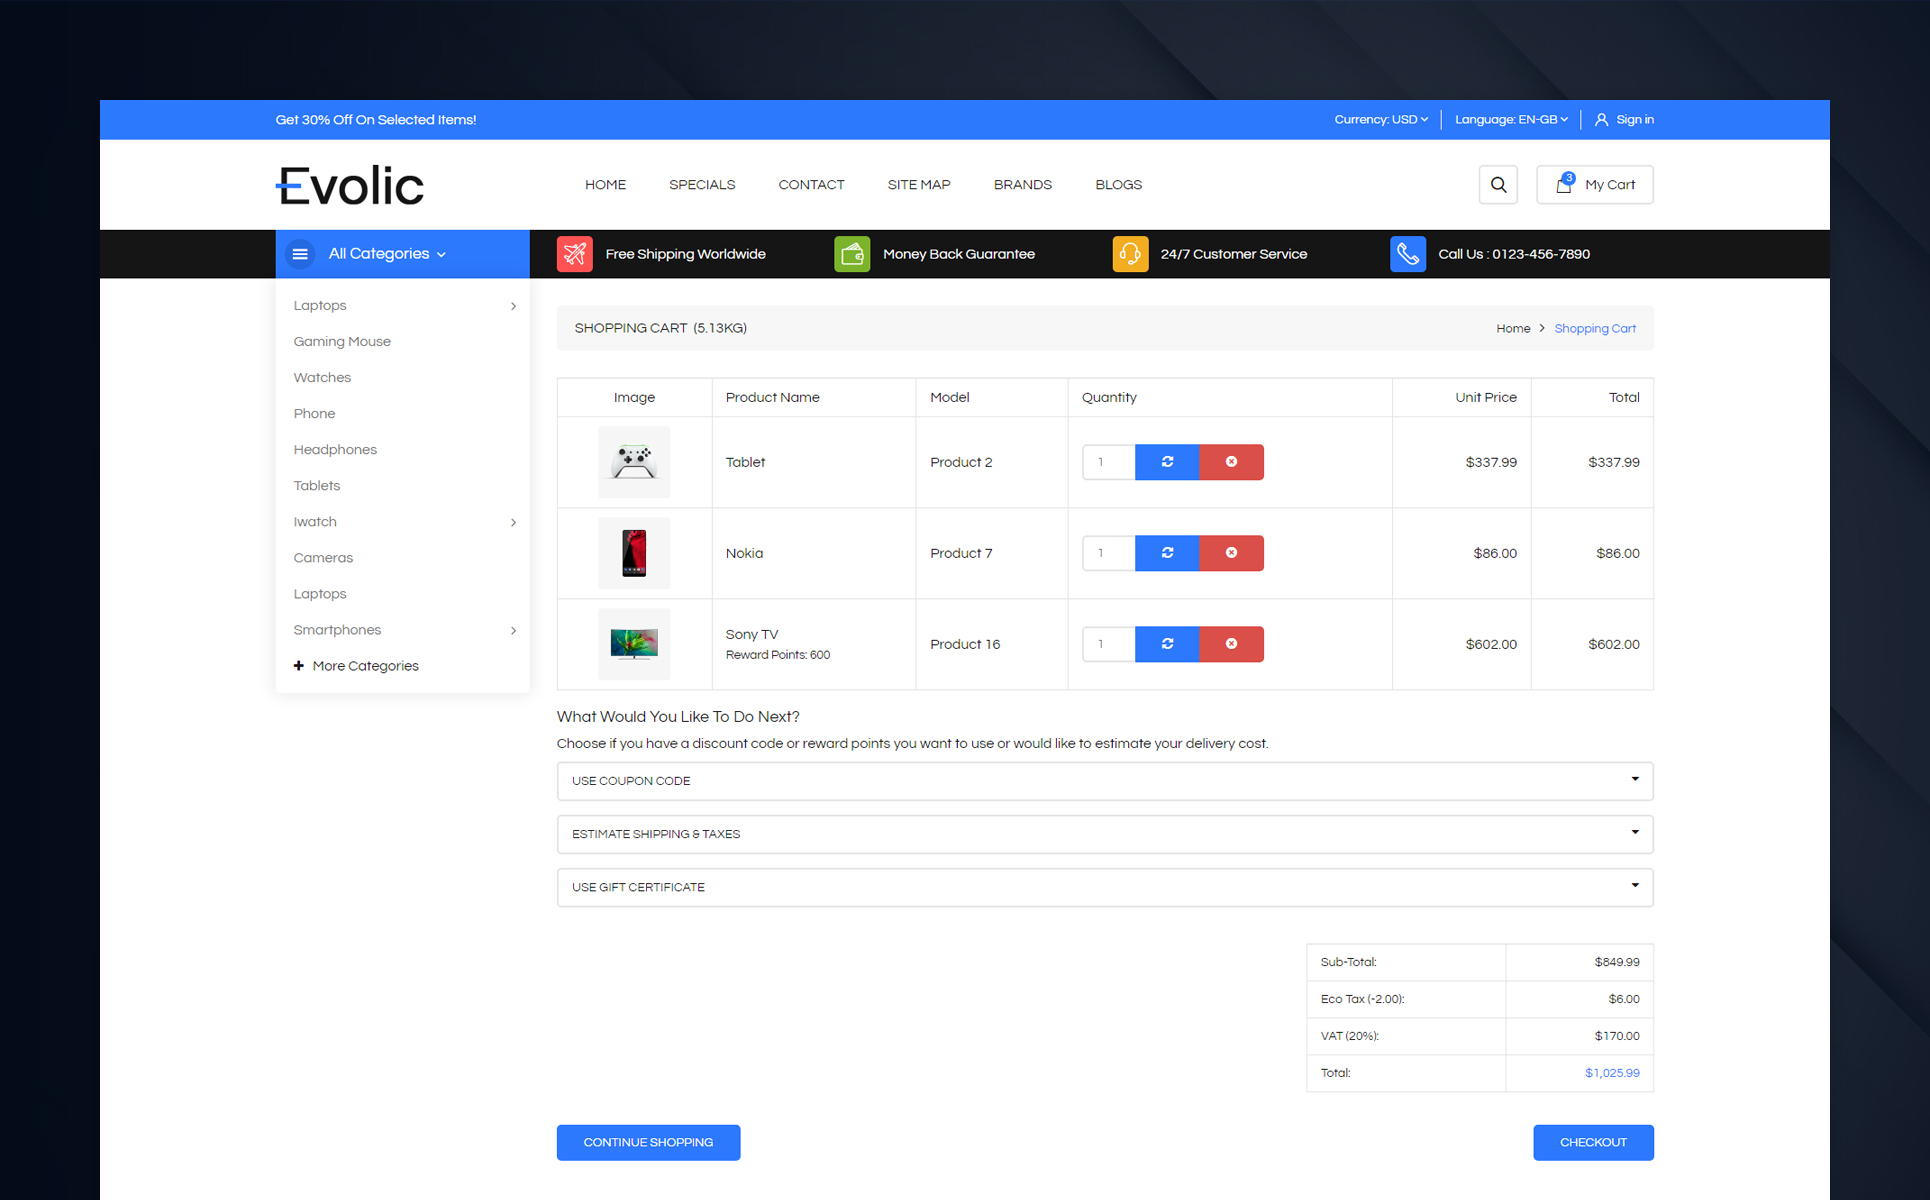The image size is (1930, 1200).
Task: Click Nokia quantity input field
Action: tap(1108, 553)
